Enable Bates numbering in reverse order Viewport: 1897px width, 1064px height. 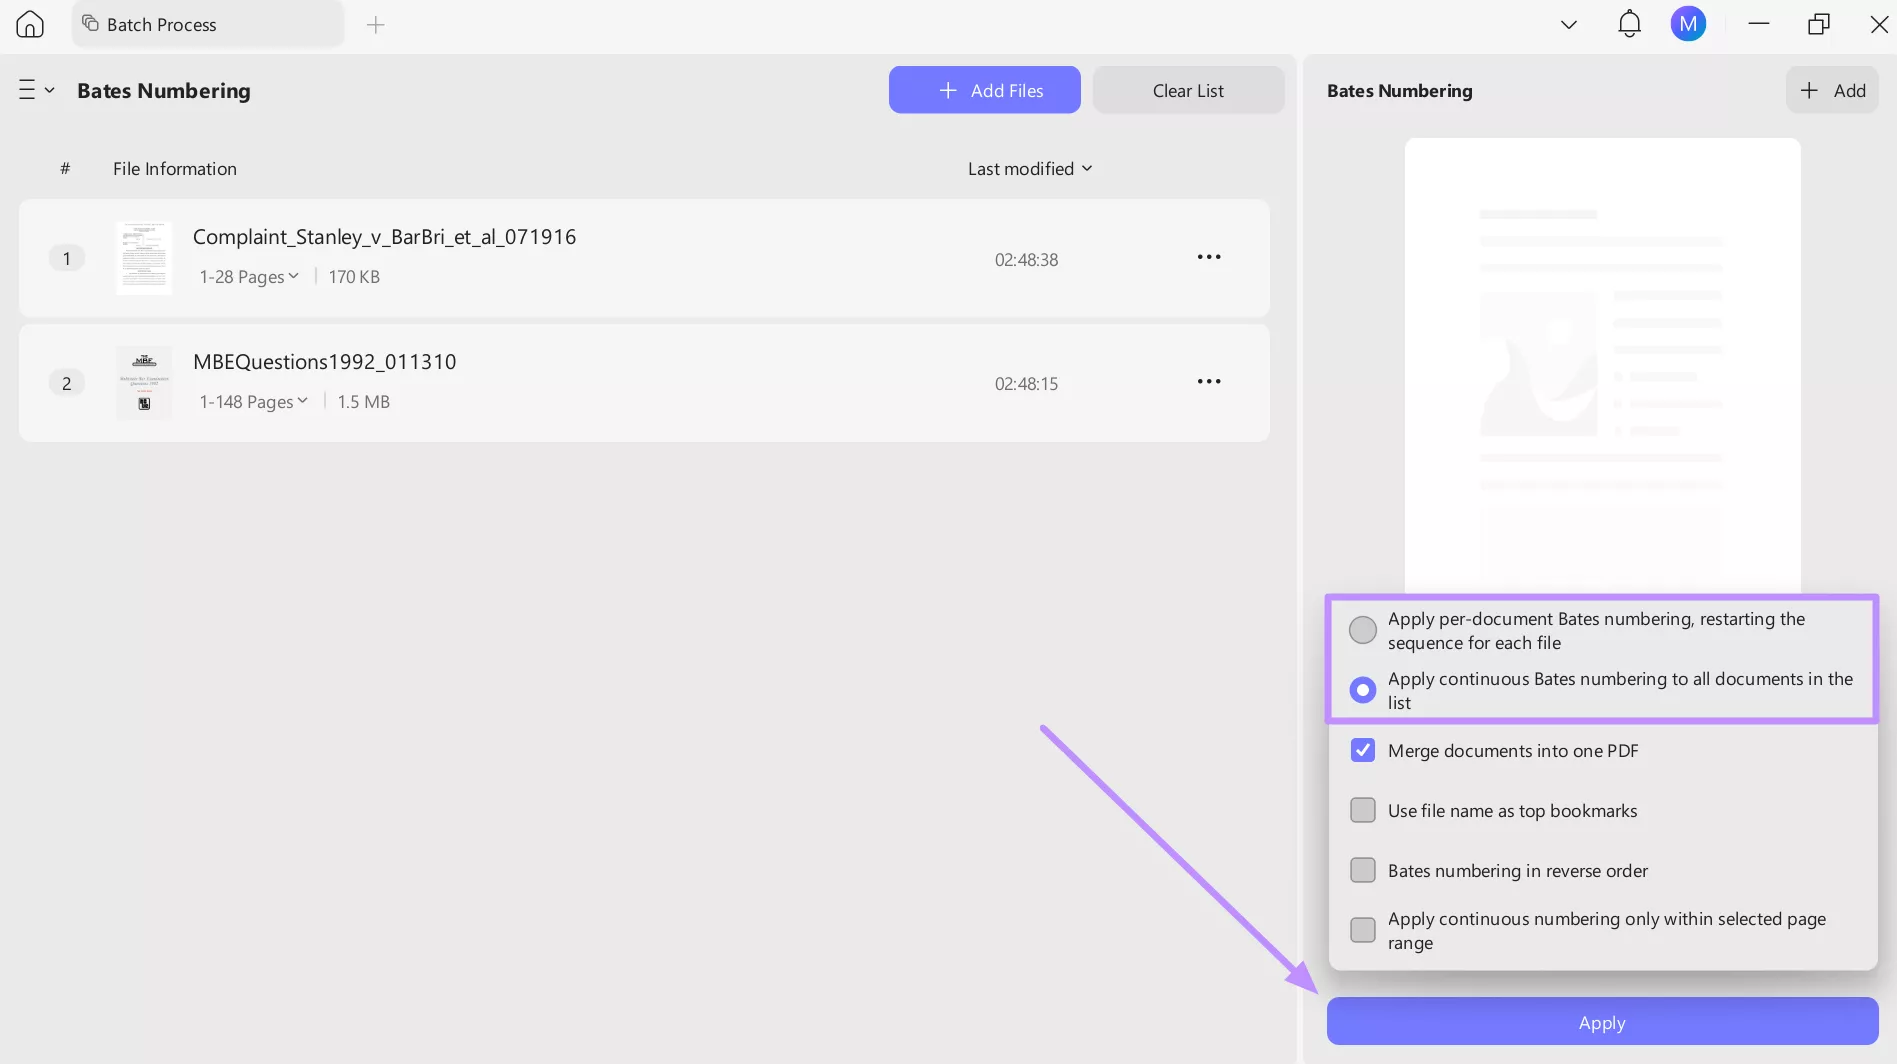1362,869
